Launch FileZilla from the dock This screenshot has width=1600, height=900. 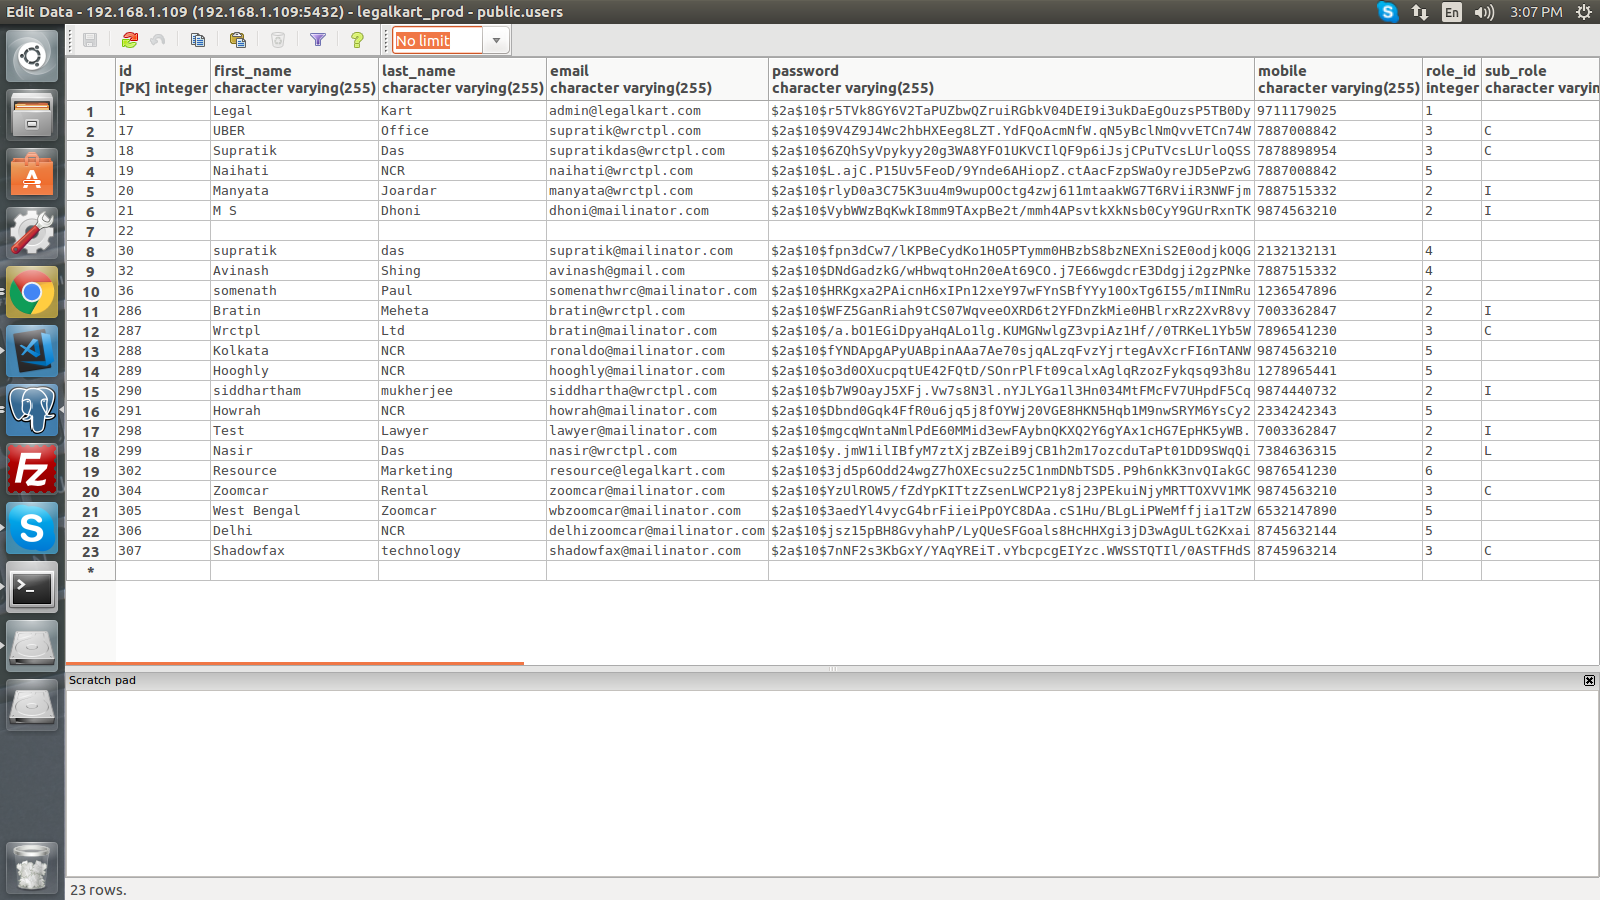pyautogui.click(x=32, y=469)
